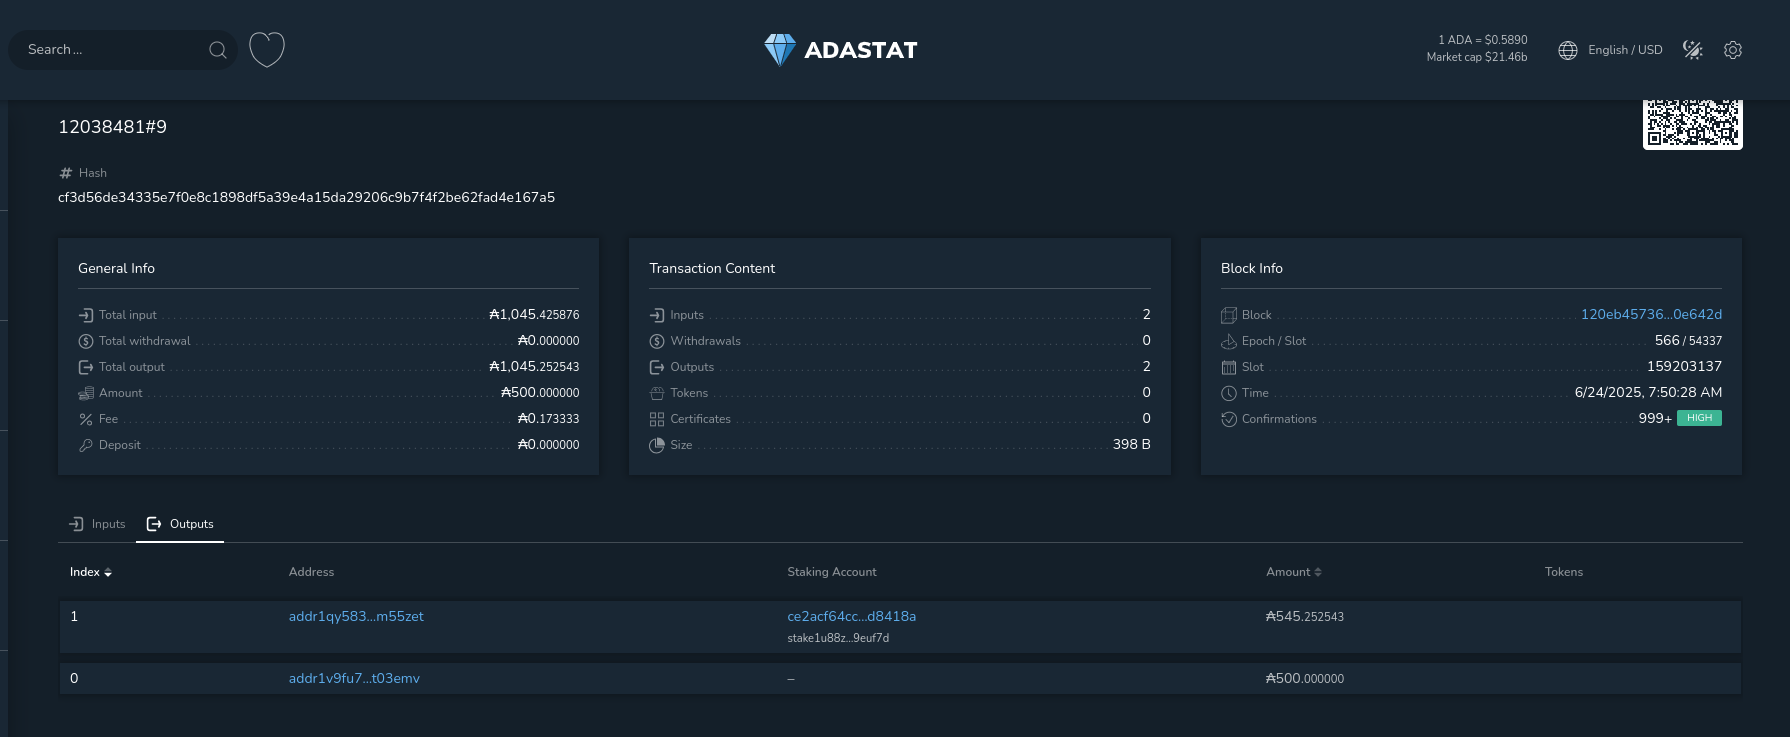Open the English / USD language selector

(1625, 50)
